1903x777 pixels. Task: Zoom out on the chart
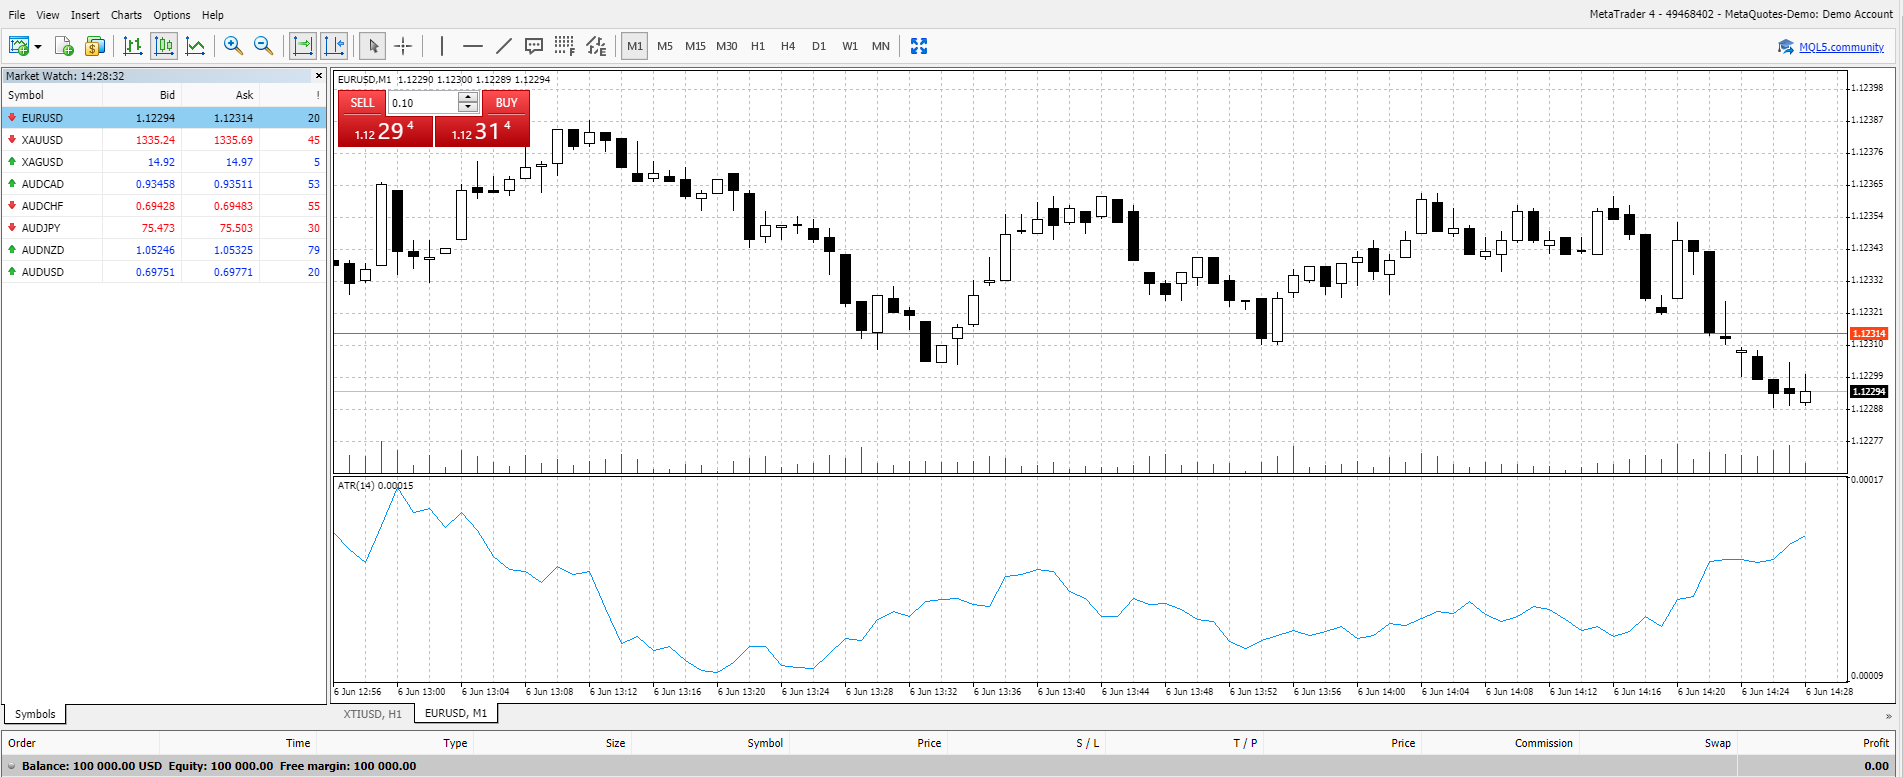(264, 46)
